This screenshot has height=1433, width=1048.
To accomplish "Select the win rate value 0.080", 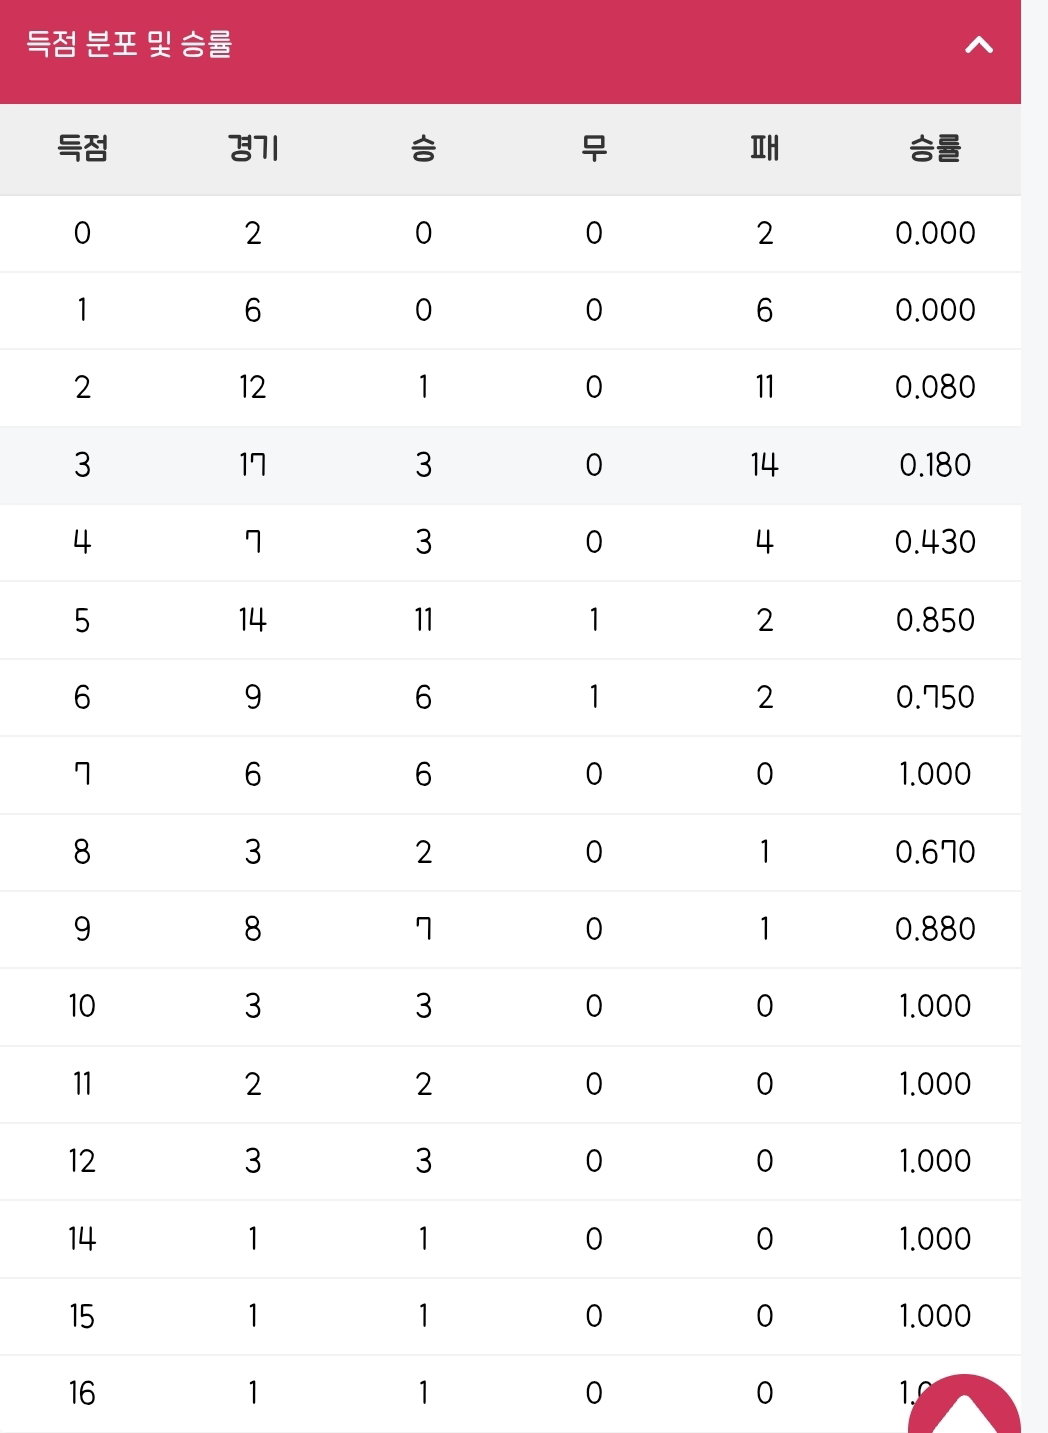I will click(x=935, y=387).
